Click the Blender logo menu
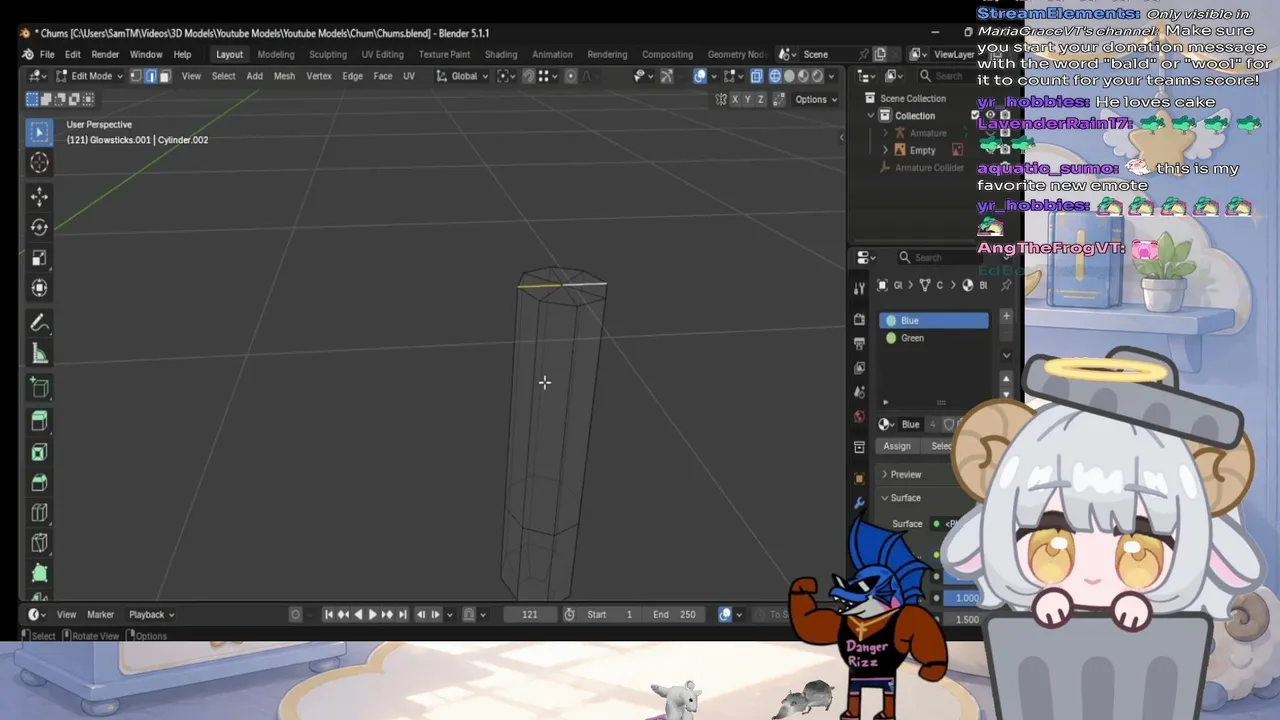Image resolution: width=1280 pixels, height=720 pixels. click(x=27, y=54)
